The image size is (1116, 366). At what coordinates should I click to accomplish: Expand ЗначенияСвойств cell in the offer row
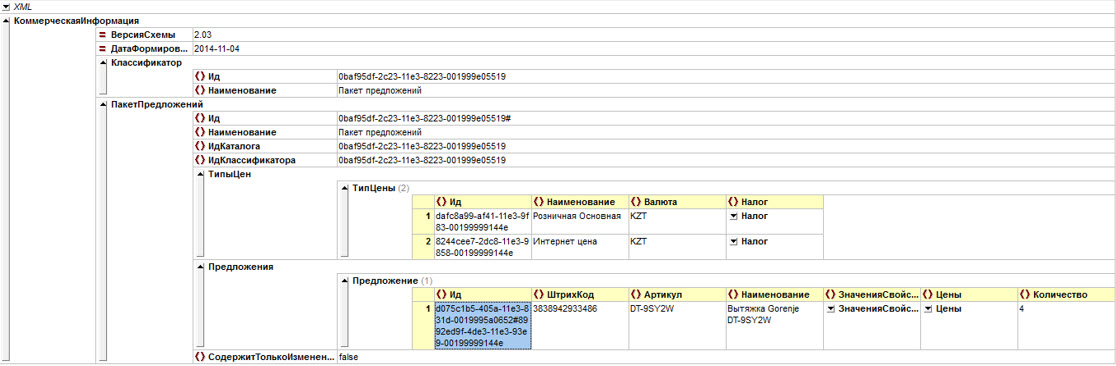tap(831, 309)
